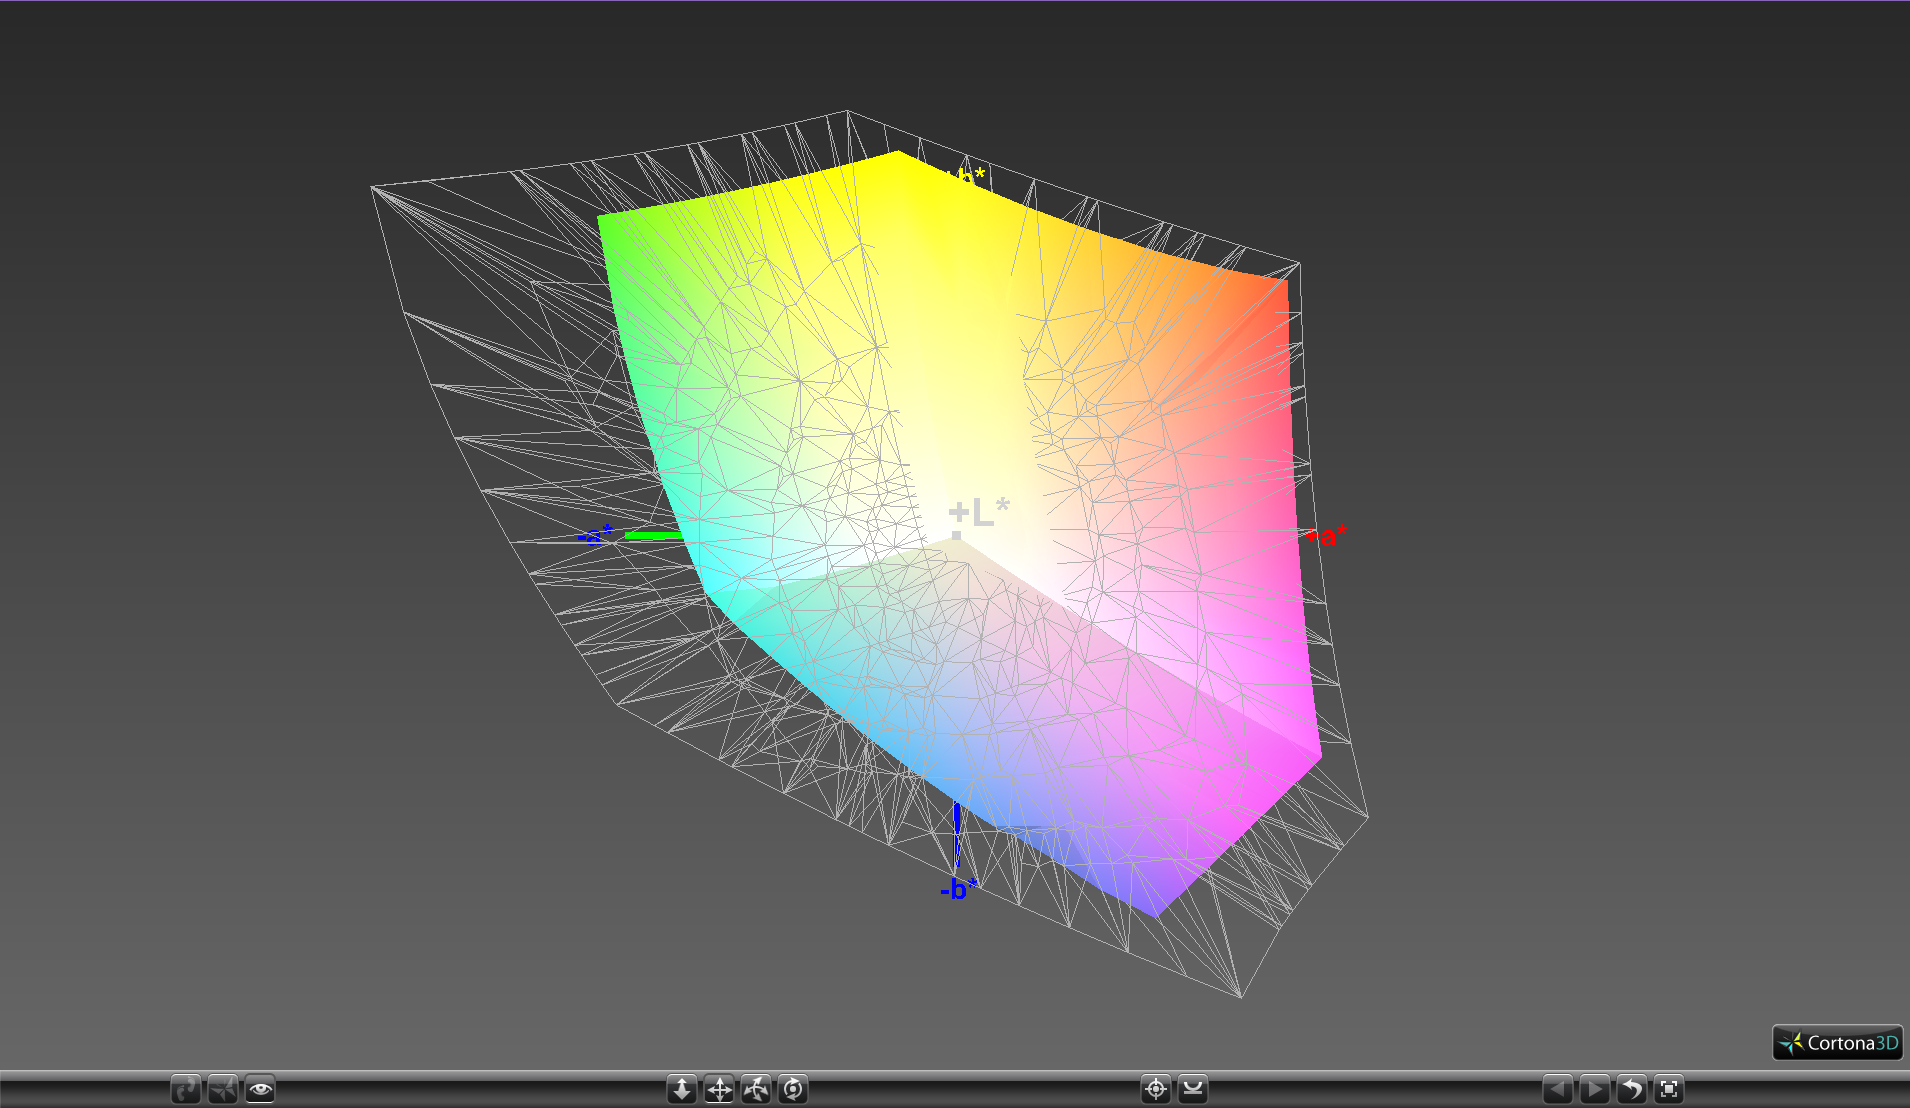Switch to Fly navigation mode (airplane icon)
Screen dimensions: 1910x1108
(x=223, y=1089)
